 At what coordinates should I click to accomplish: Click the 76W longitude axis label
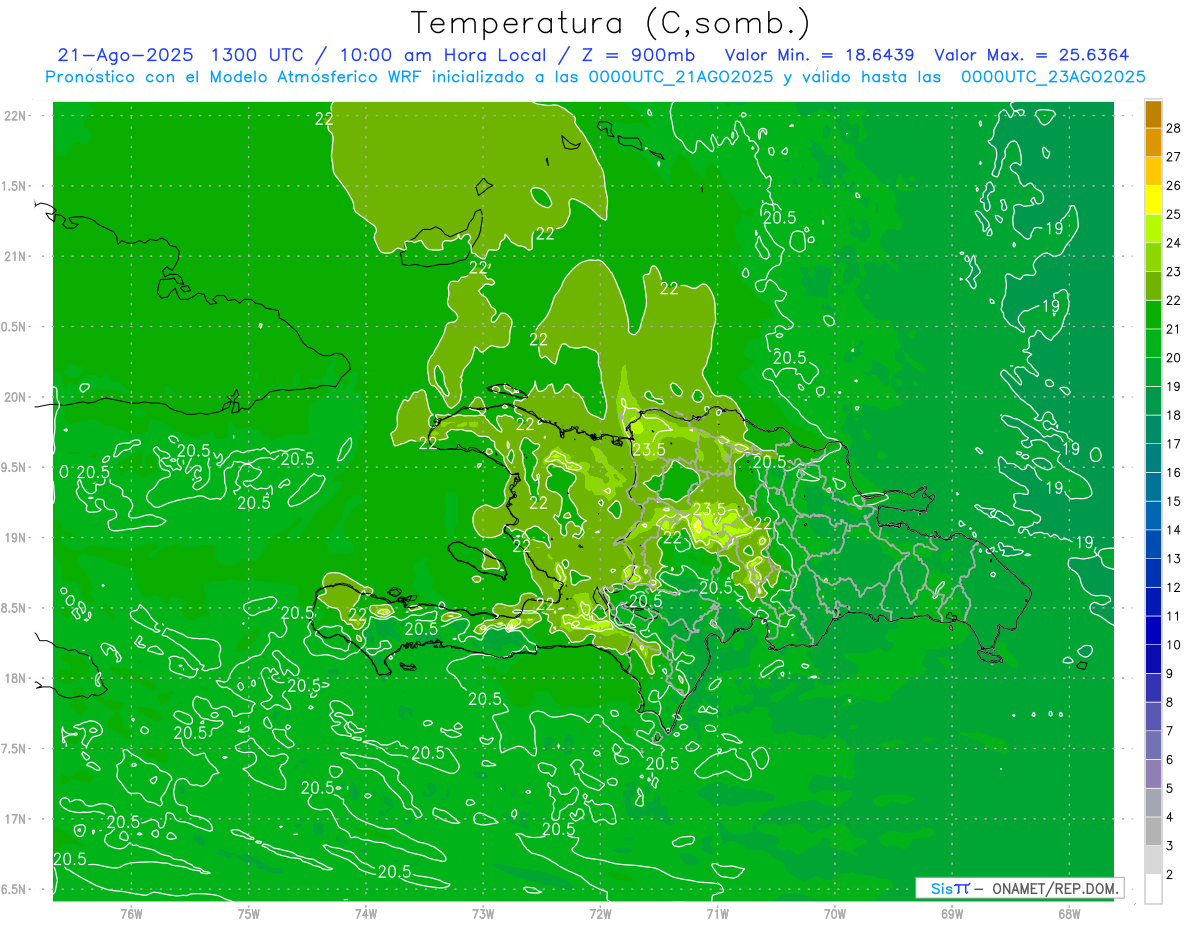coord(131,914)
